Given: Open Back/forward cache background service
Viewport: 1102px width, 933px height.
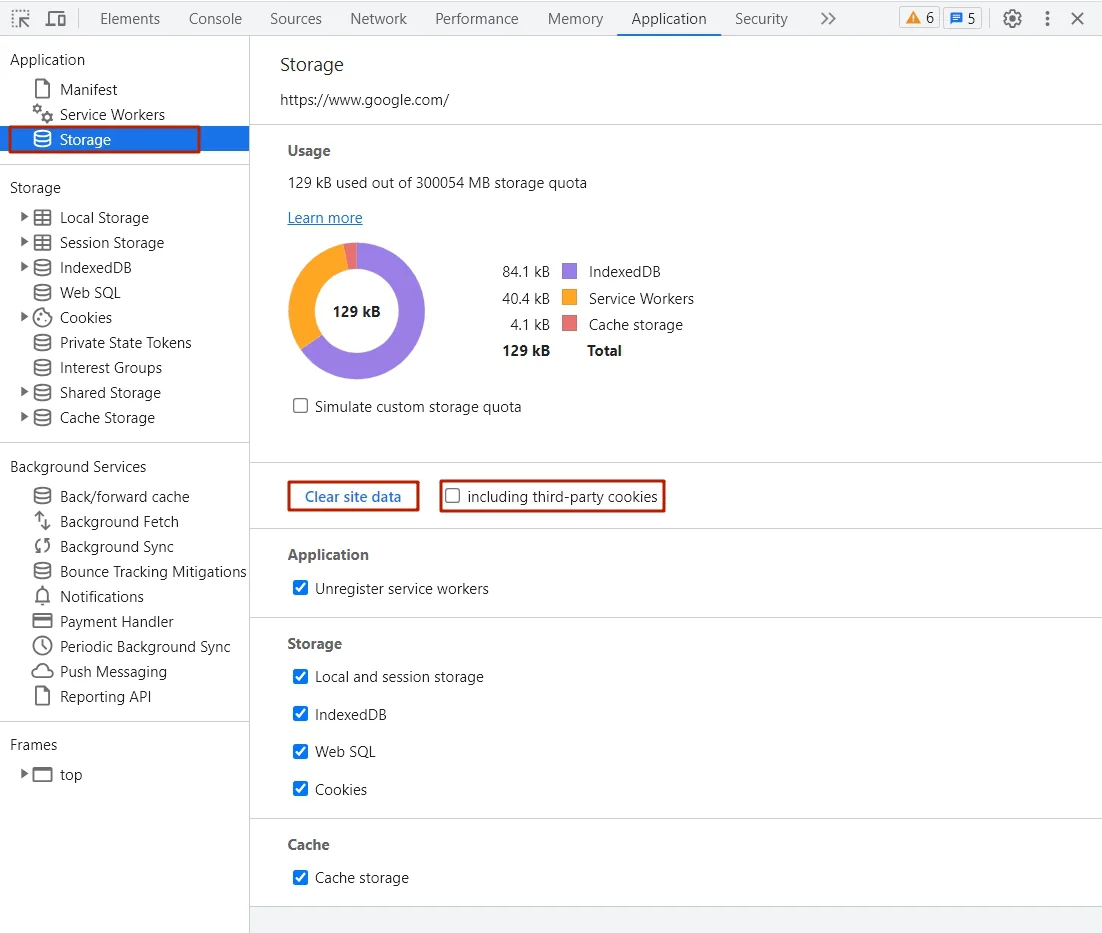Looking at the screenshot, I should pyautogui.click(x=124, y=497).
